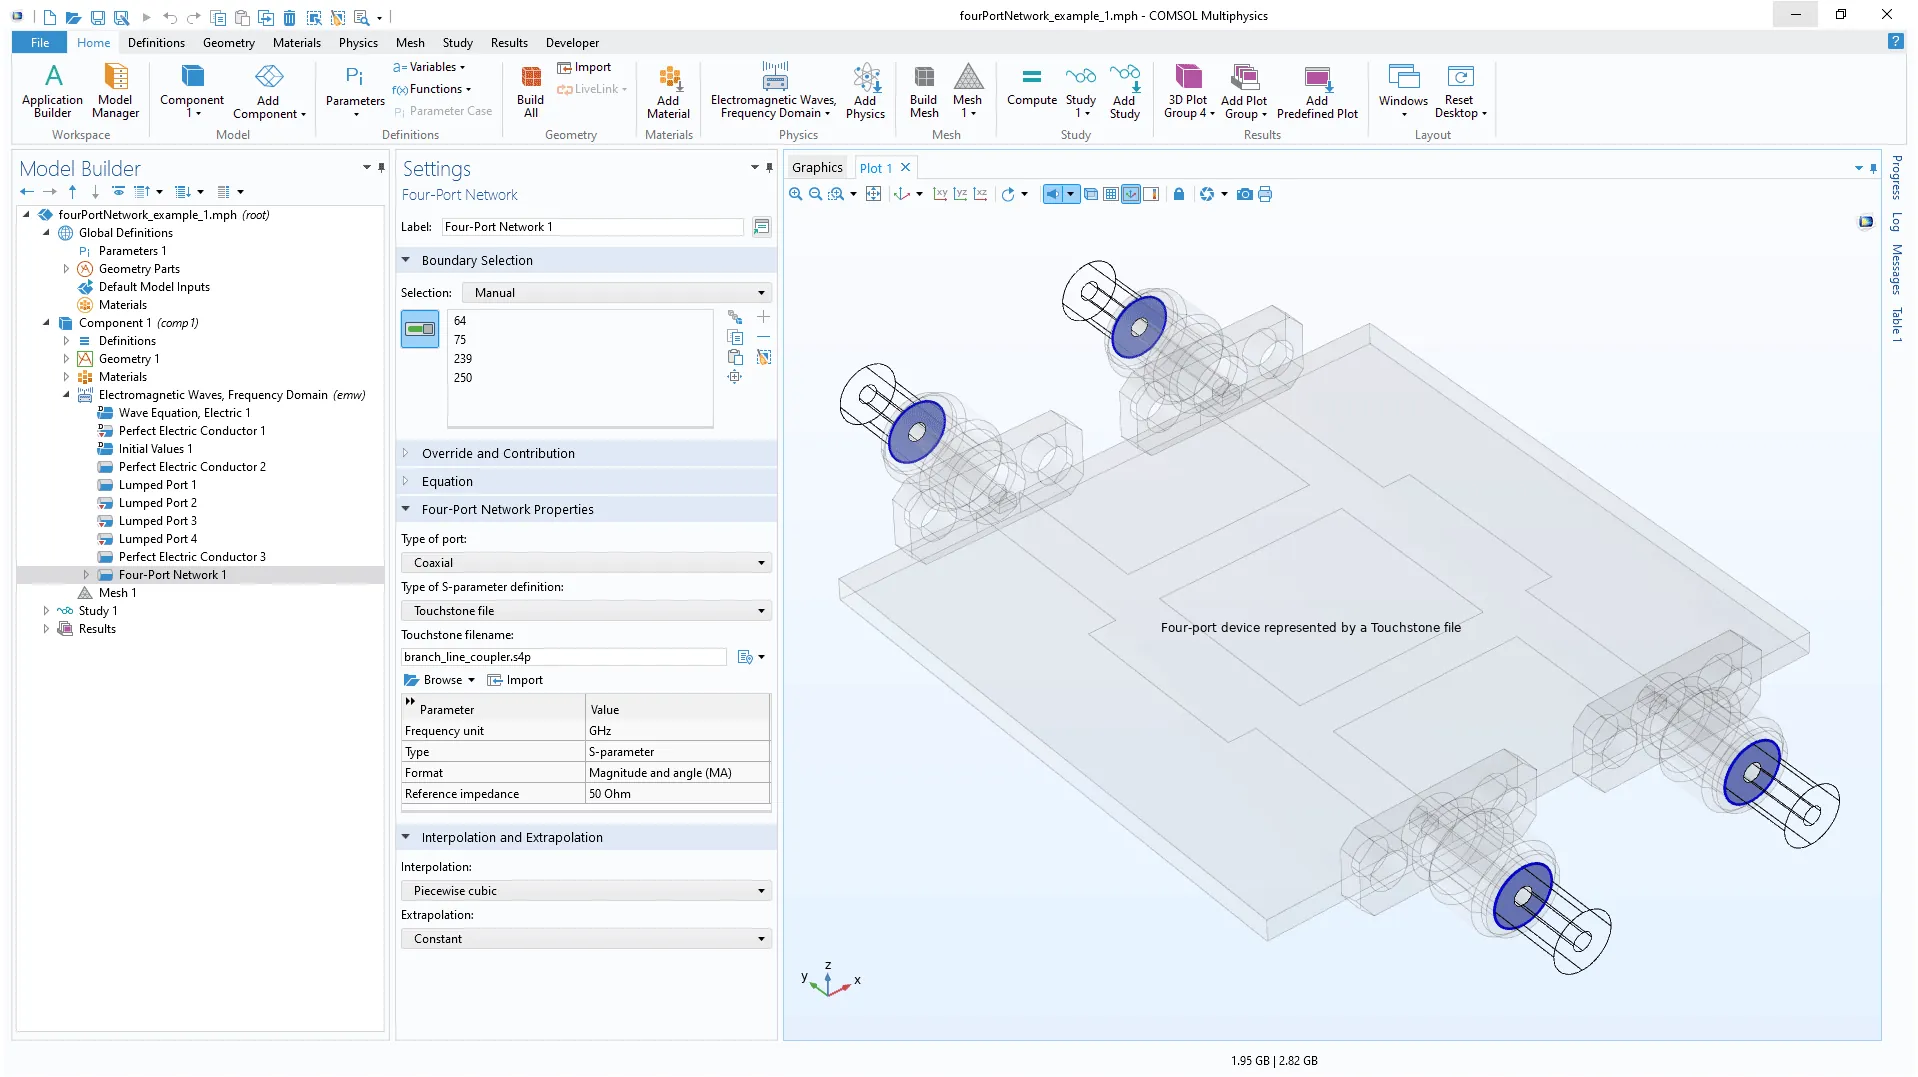Open the Interpolation Piecewise cubic dropdown
Screen dimensions: 1918x1077
click(586, 891)
